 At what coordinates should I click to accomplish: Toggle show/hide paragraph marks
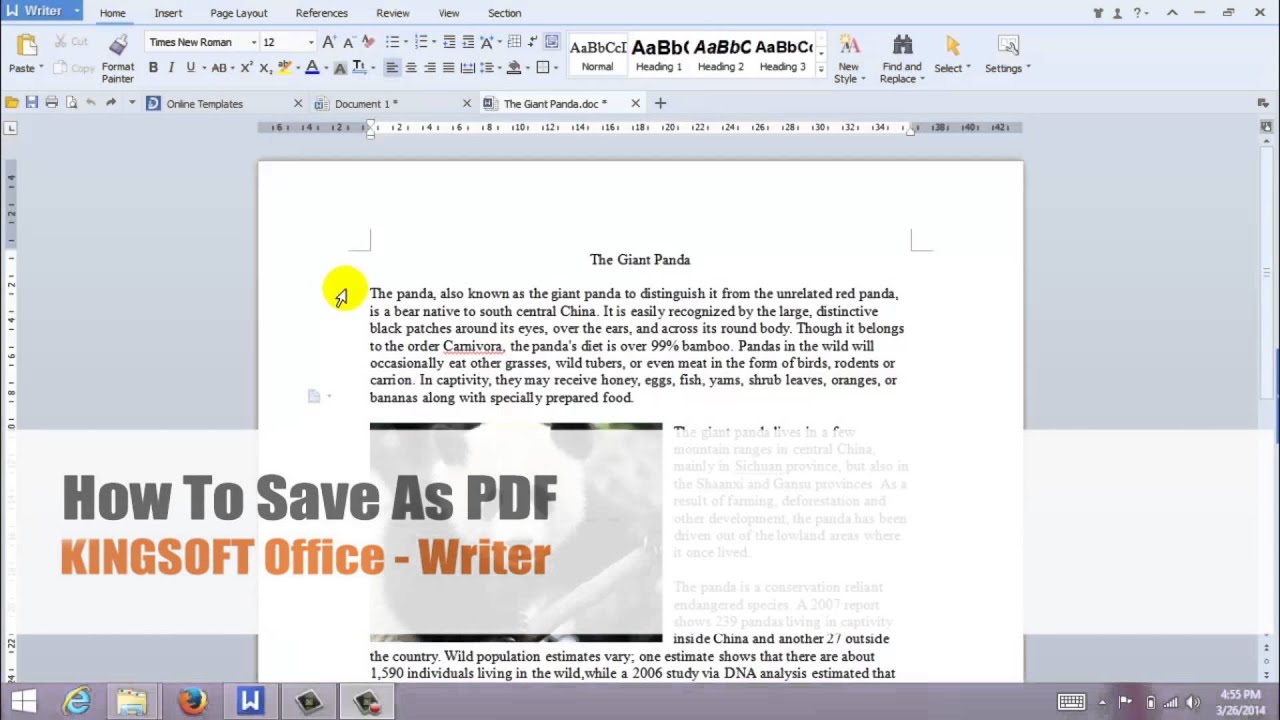click(532, 42)
